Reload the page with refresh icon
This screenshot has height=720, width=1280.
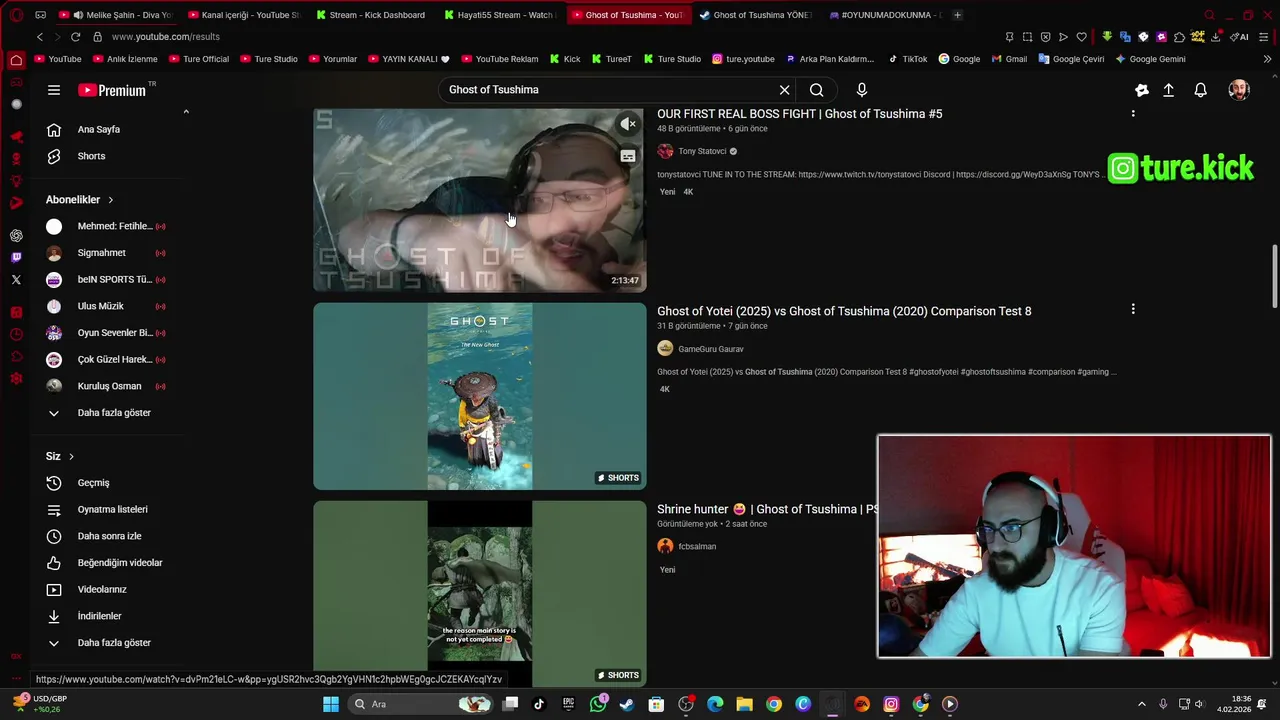pyautogui.click(x=75, y=37)
